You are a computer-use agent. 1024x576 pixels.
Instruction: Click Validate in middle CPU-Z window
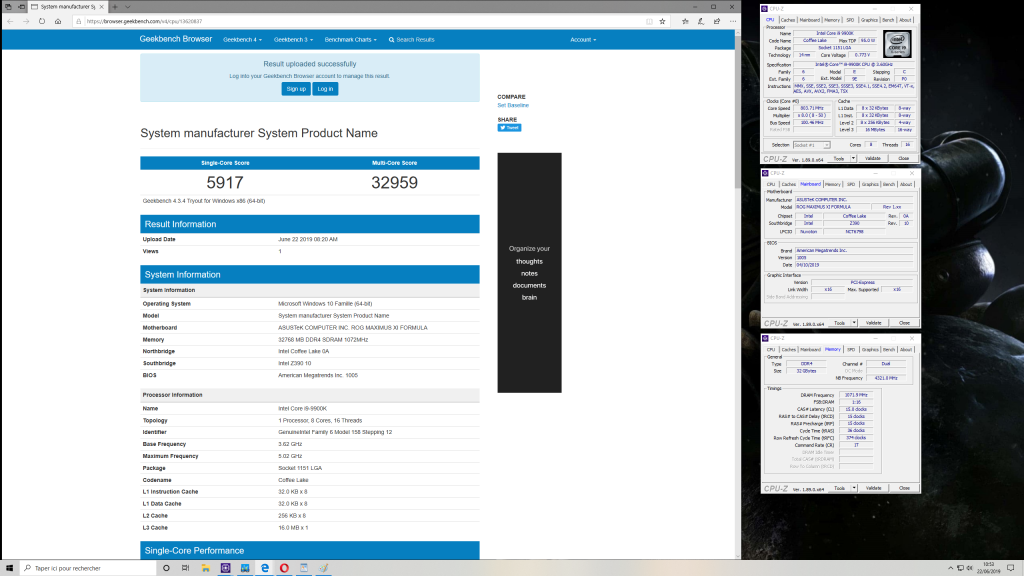point(873,323)
